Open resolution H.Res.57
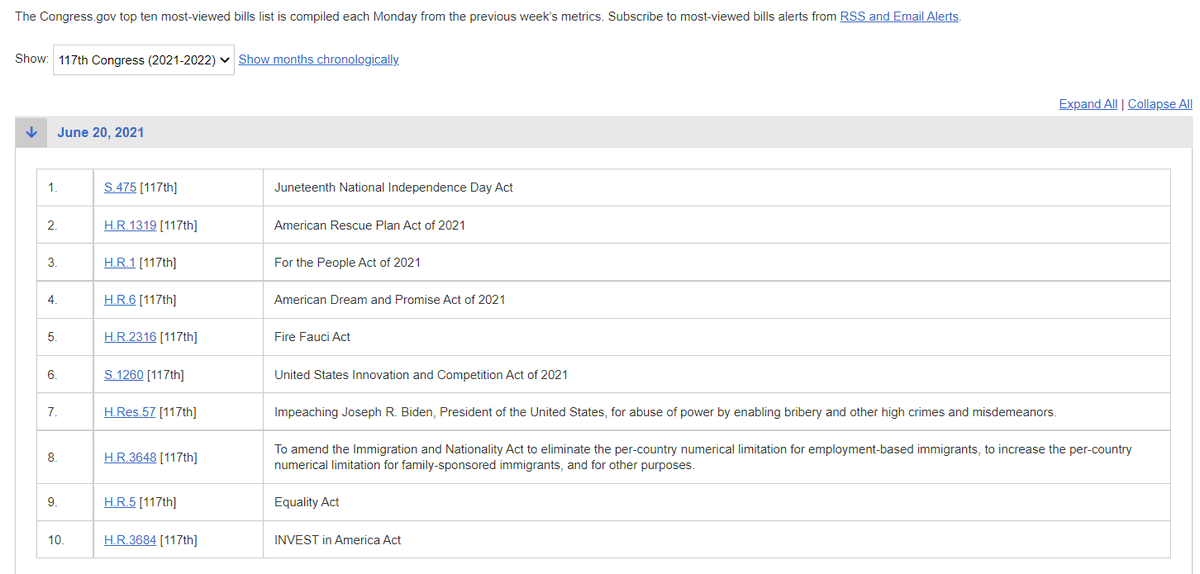 coord(130,412)
